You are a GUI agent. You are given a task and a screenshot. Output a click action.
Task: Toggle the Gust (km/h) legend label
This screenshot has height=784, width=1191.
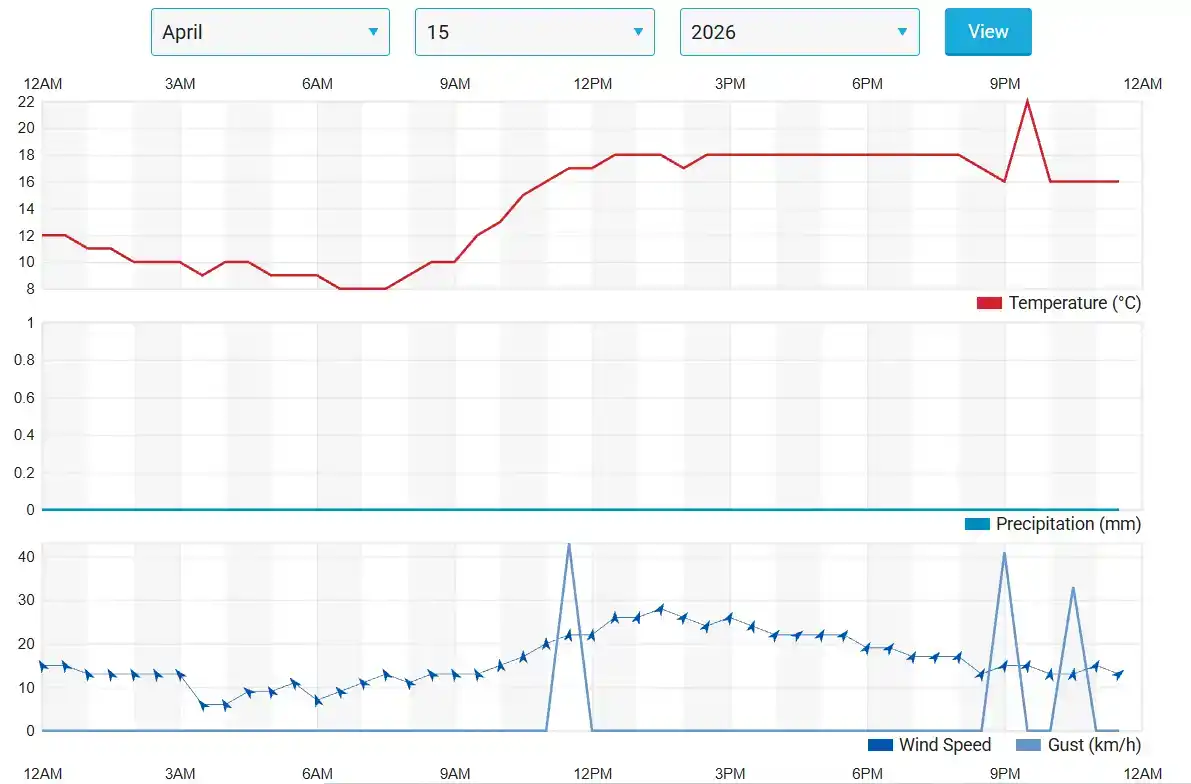click(x=1093, y=745)
